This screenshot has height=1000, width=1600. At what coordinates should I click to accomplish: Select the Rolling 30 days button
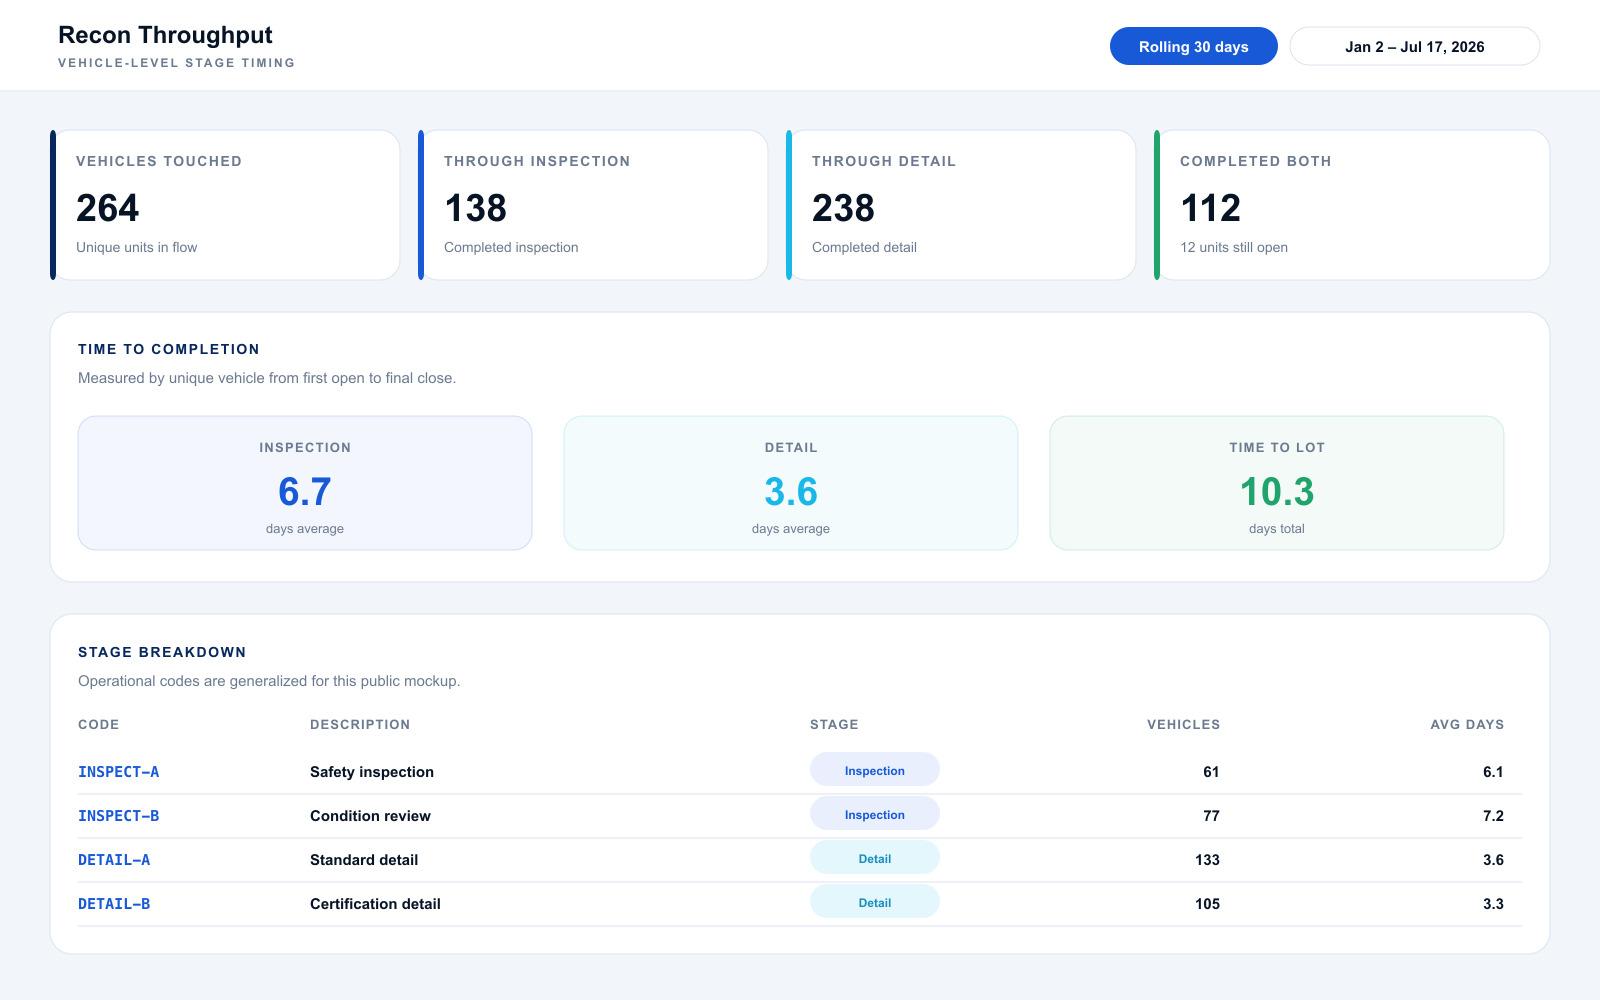tap(1193, 46)
